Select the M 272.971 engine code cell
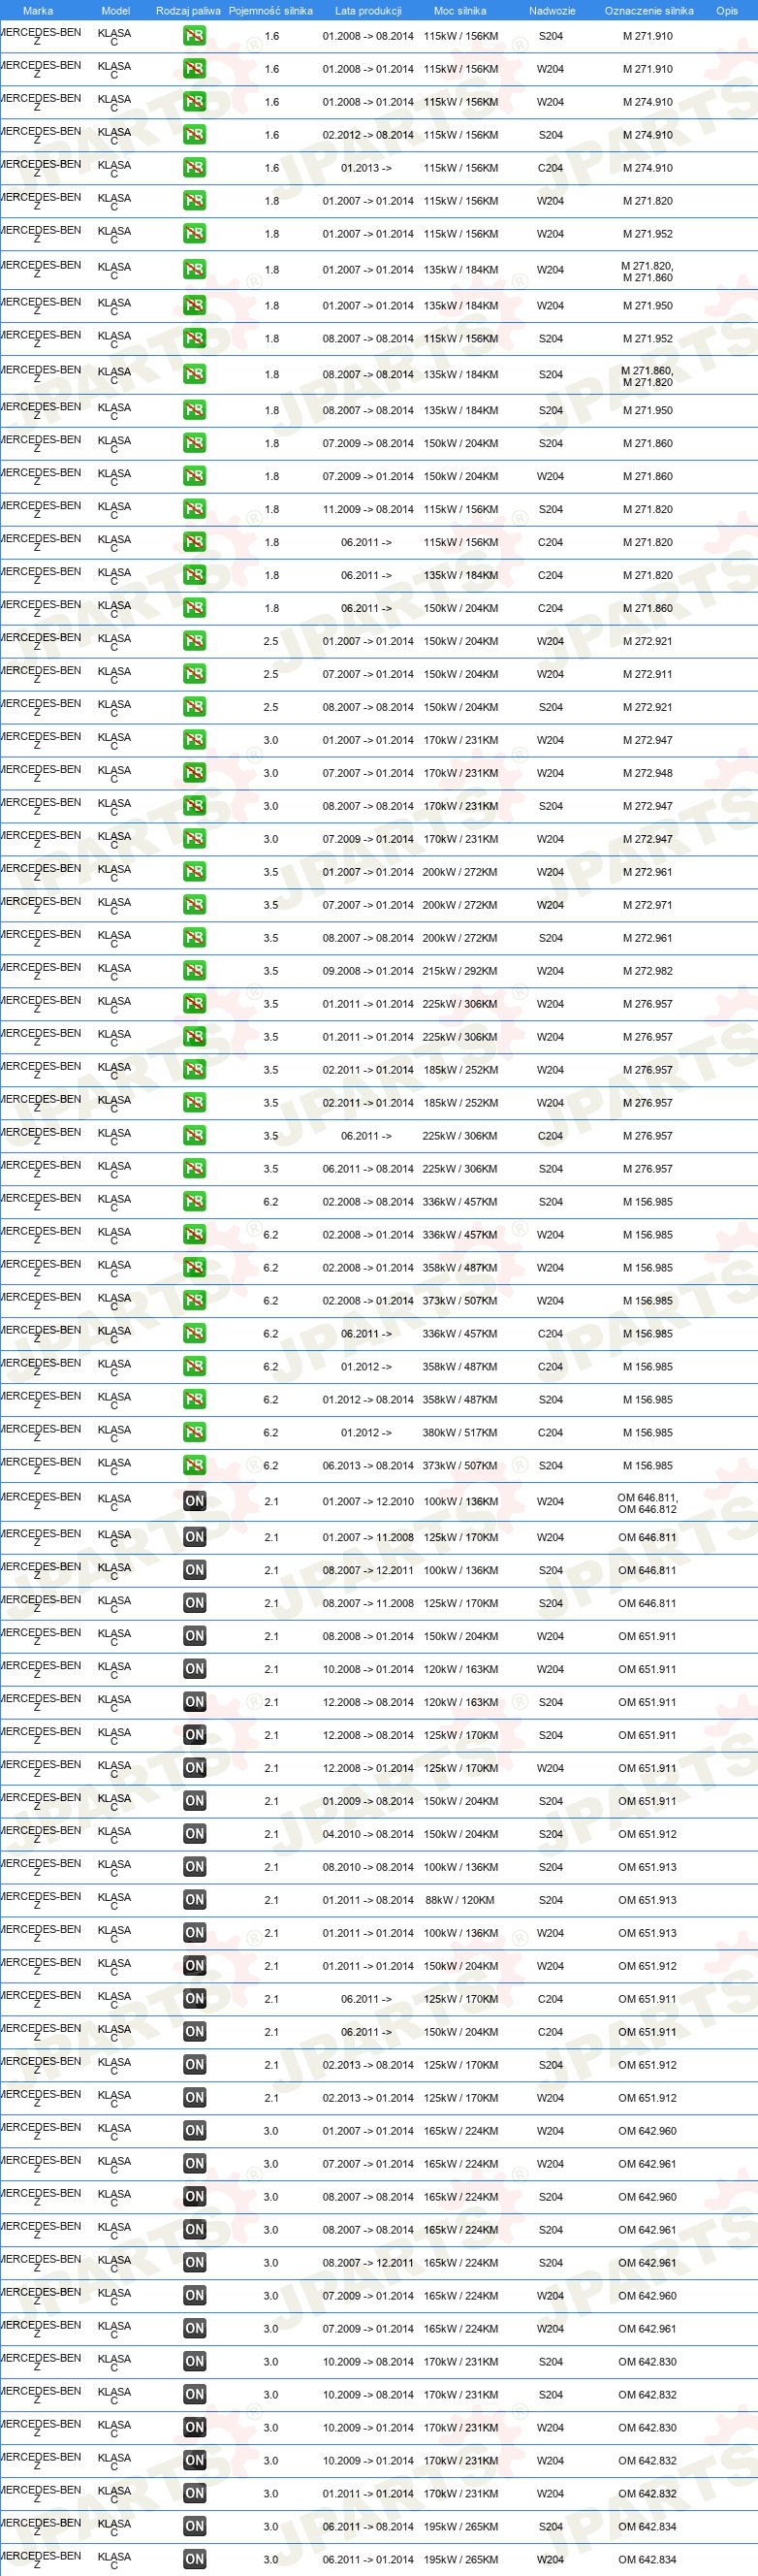Image resolution: width=758 pixels, height=2576 pixels. coord(648,905)
